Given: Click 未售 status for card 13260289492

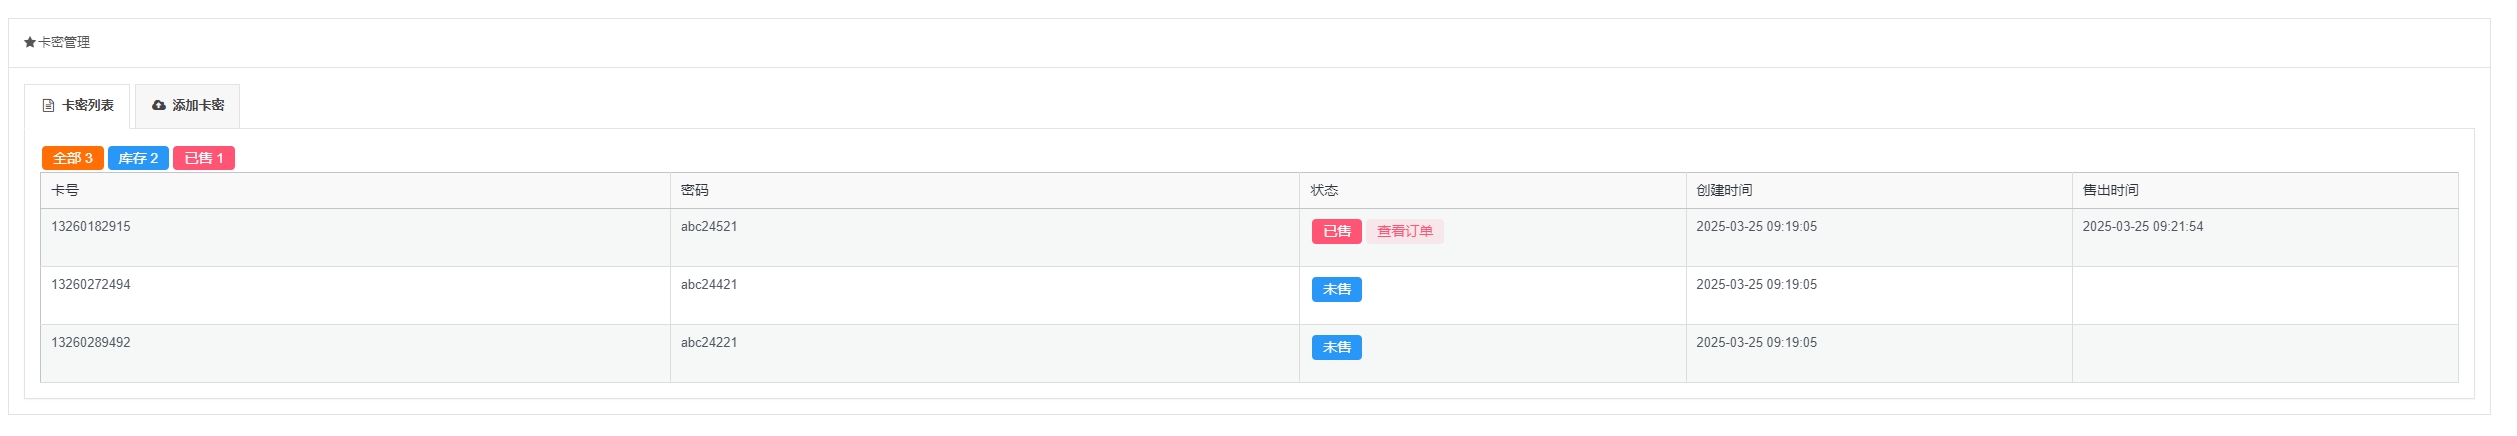Looking at the screenshot, I should click(1336, 347).
